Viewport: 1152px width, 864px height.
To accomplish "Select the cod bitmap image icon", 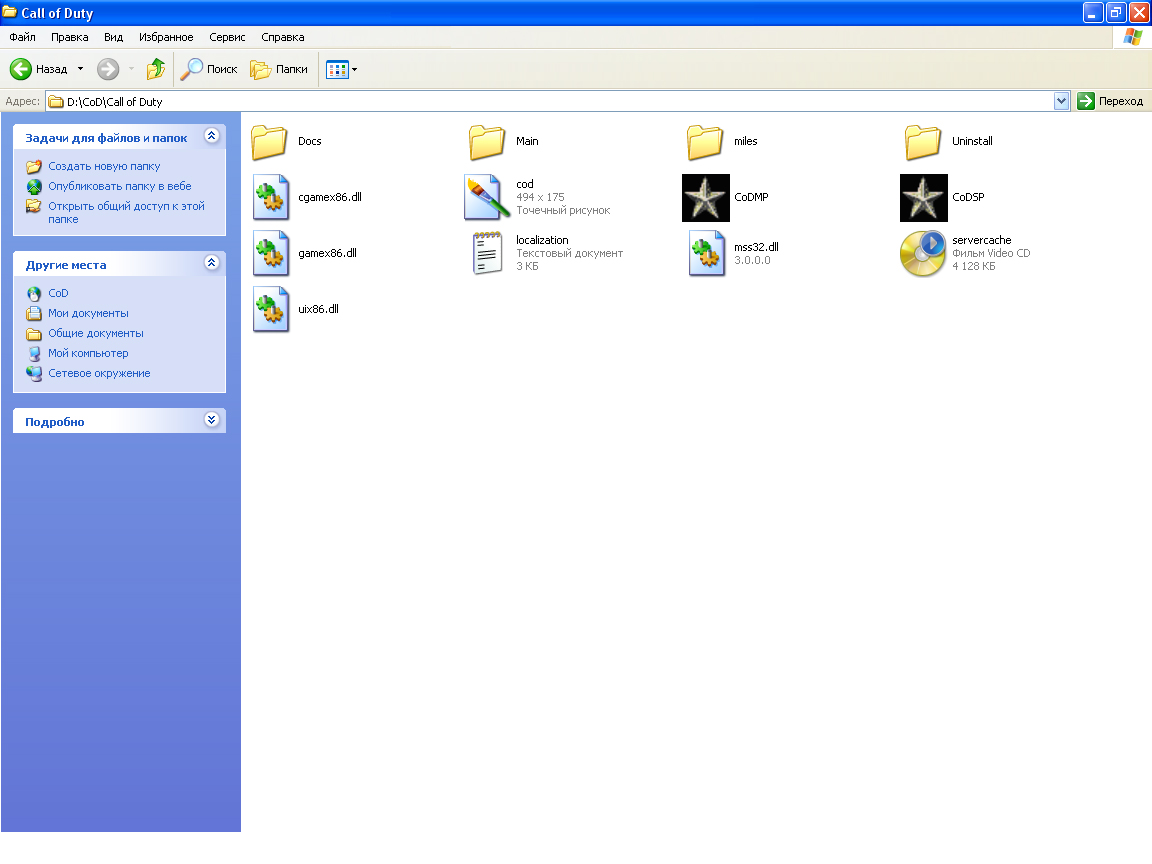I will click(x=487, y=198).
